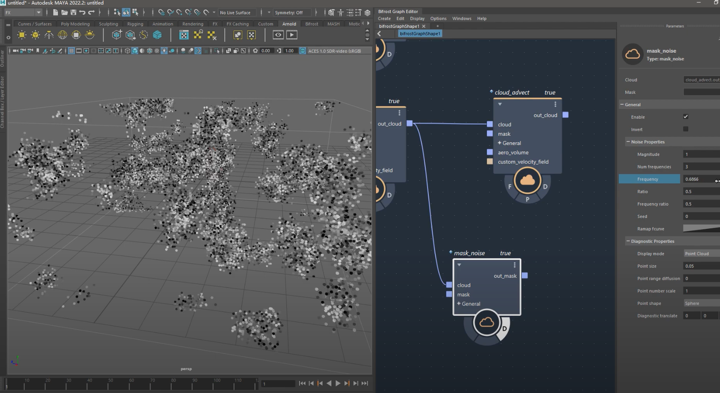Click the Frequency value field
The image size is (720, 393).
pyautogui.click(x=702, y=179)
